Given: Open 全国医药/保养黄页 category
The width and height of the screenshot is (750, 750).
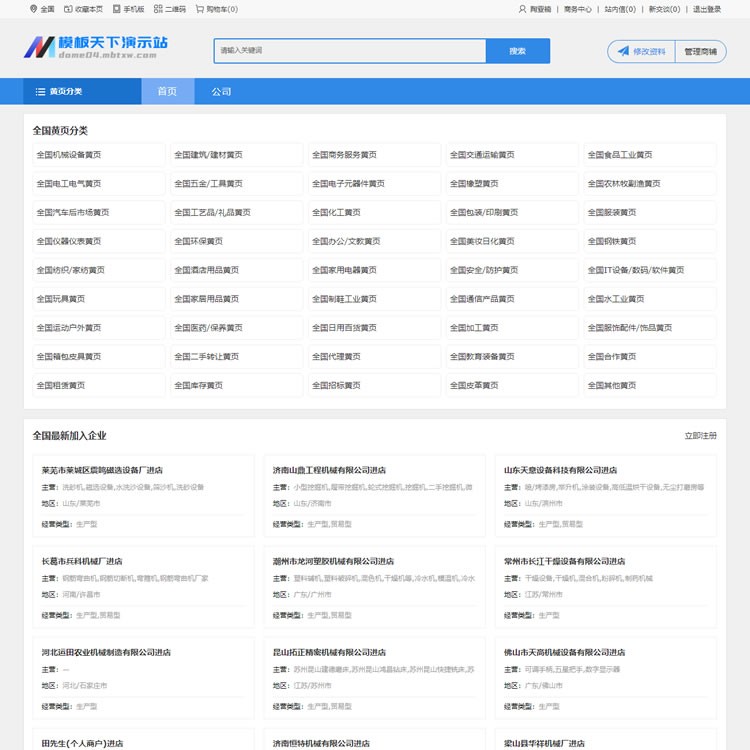Looking at the screenshot, I should [x=236, y=327].
